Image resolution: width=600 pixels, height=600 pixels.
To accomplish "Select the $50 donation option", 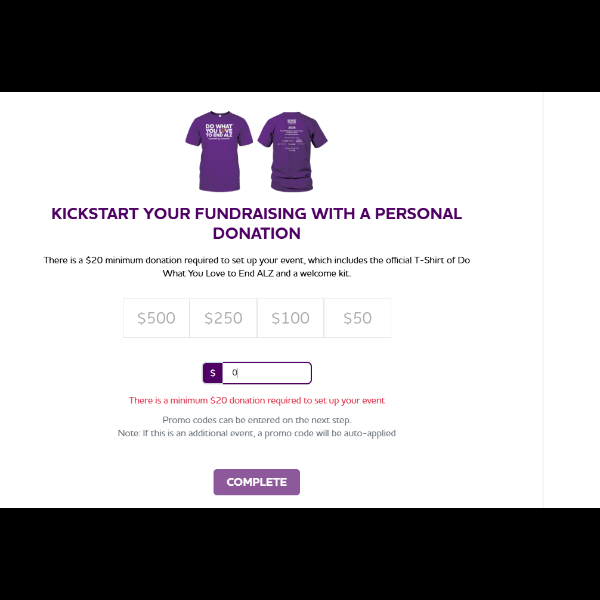I will pyautogui.click(x=357, y=318).
